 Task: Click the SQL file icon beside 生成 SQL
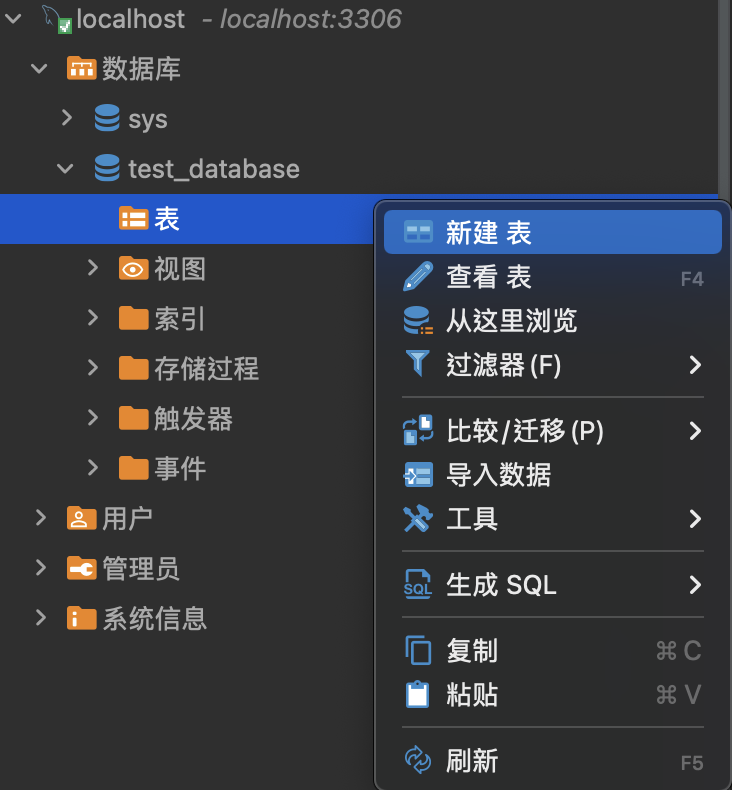pyautogui.click(x=418, y=584)
